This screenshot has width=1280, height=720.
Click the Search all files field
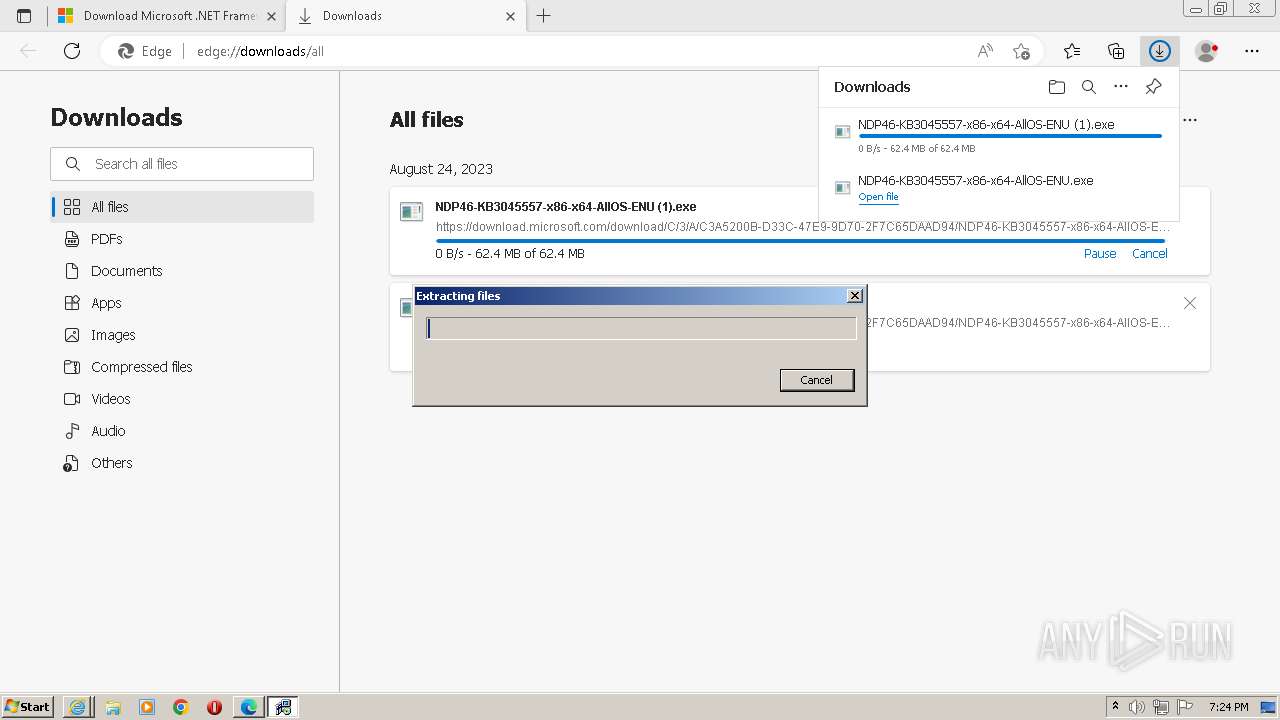182,164
